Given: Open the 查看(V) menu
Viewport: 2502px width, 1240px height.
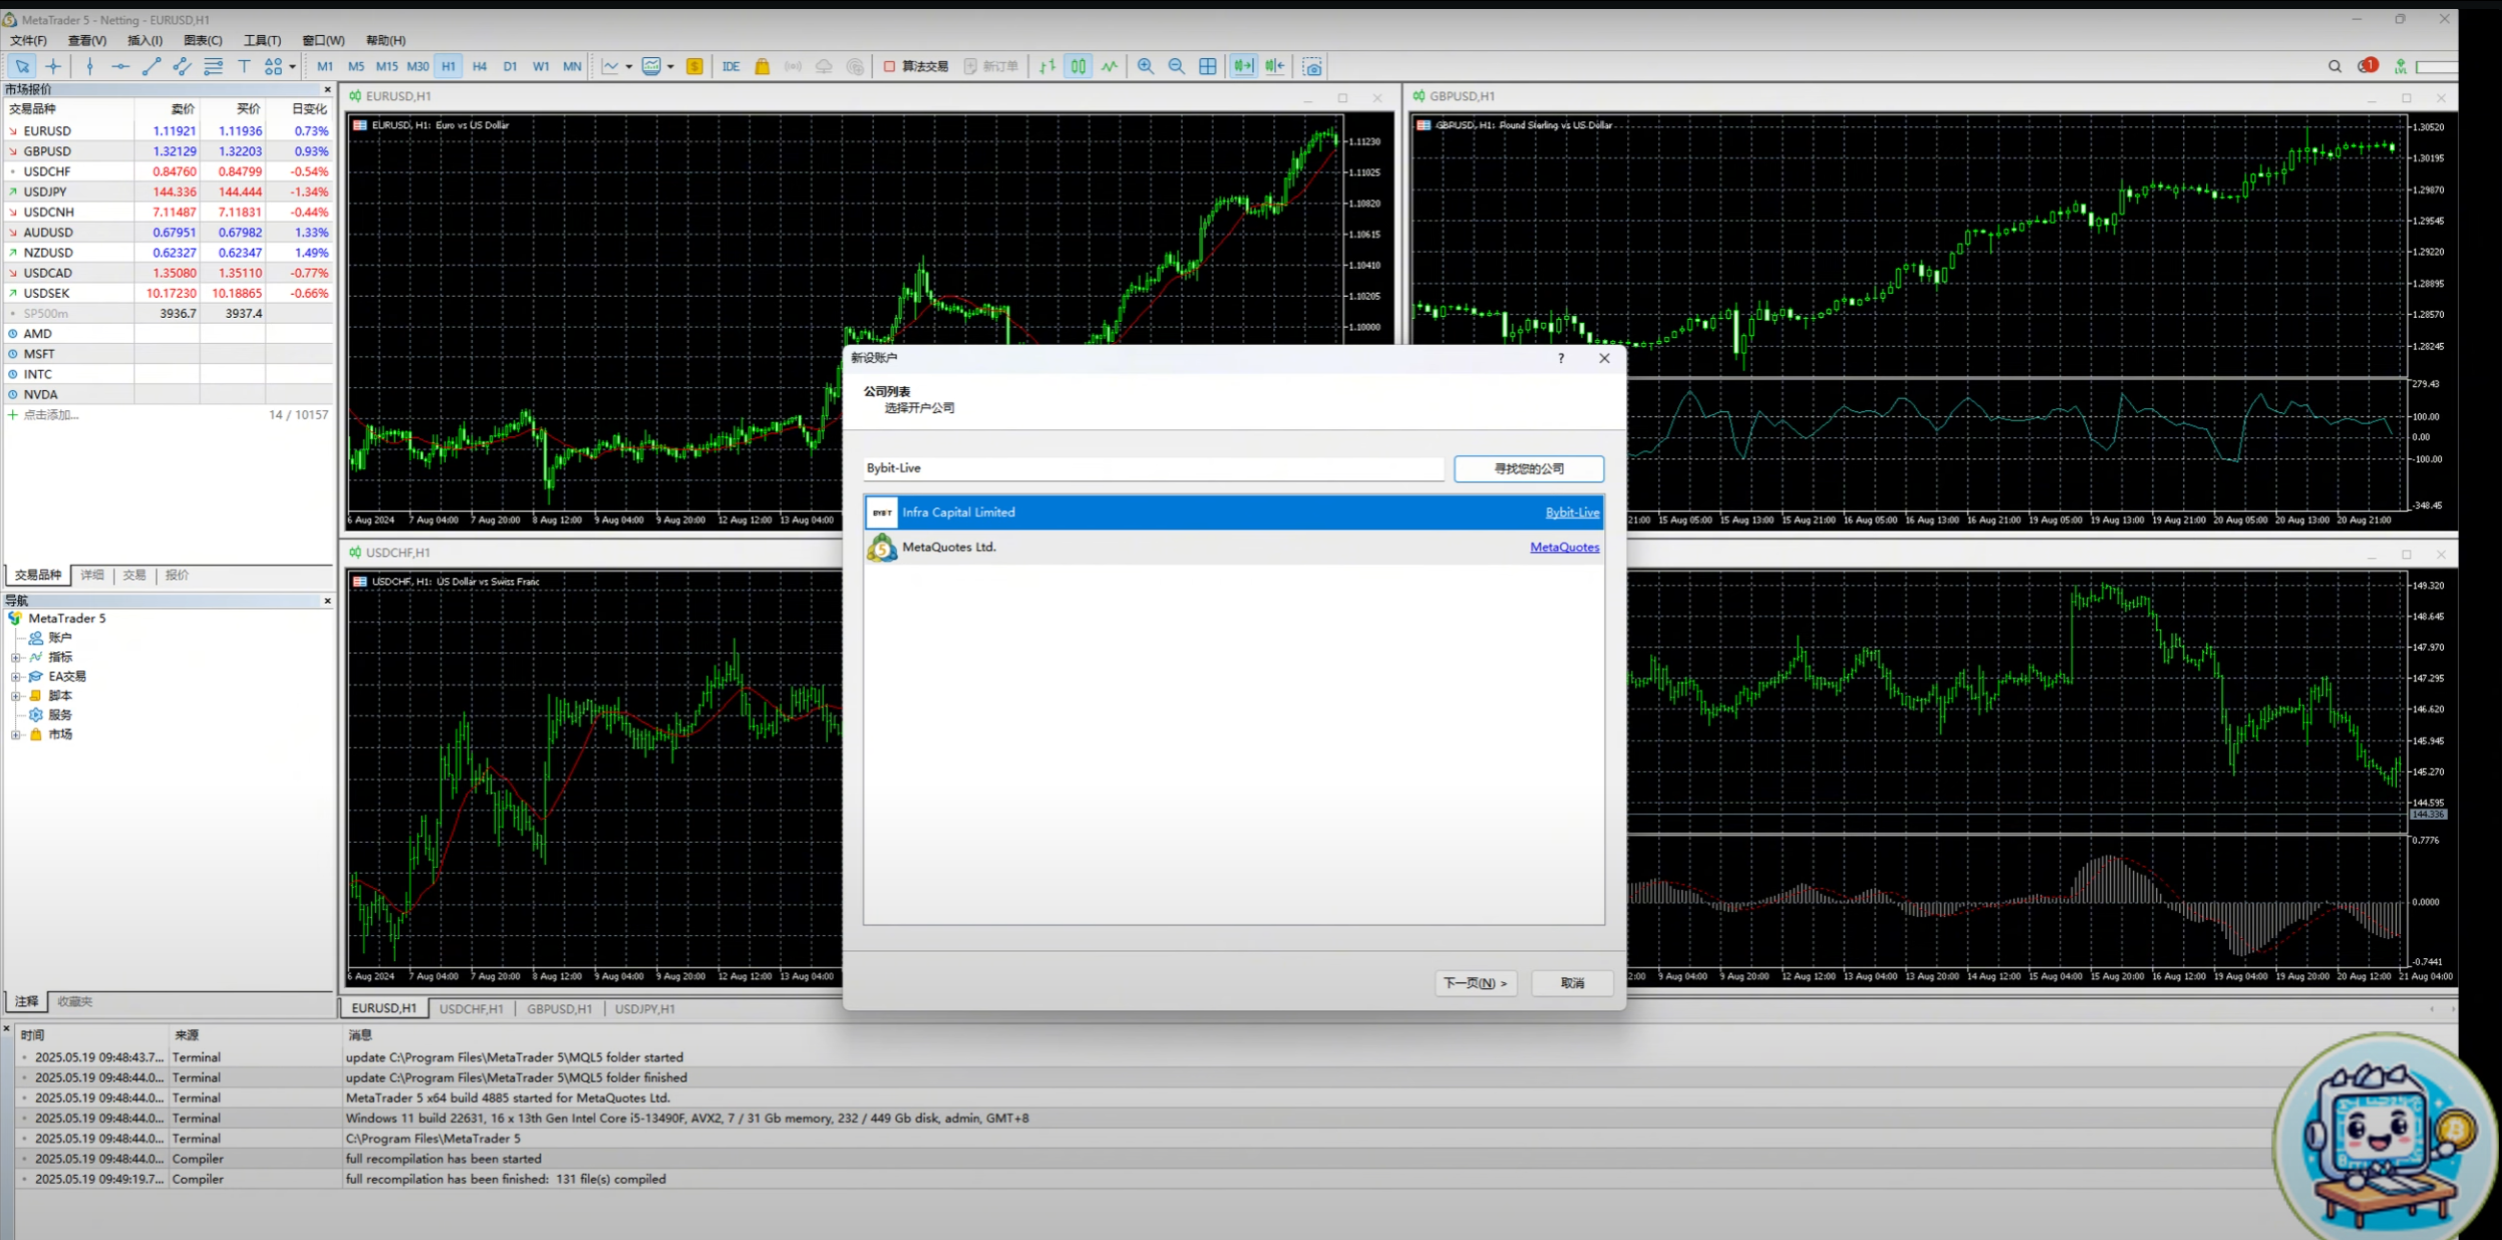Looking at the screenshot, I should (87, 40).
